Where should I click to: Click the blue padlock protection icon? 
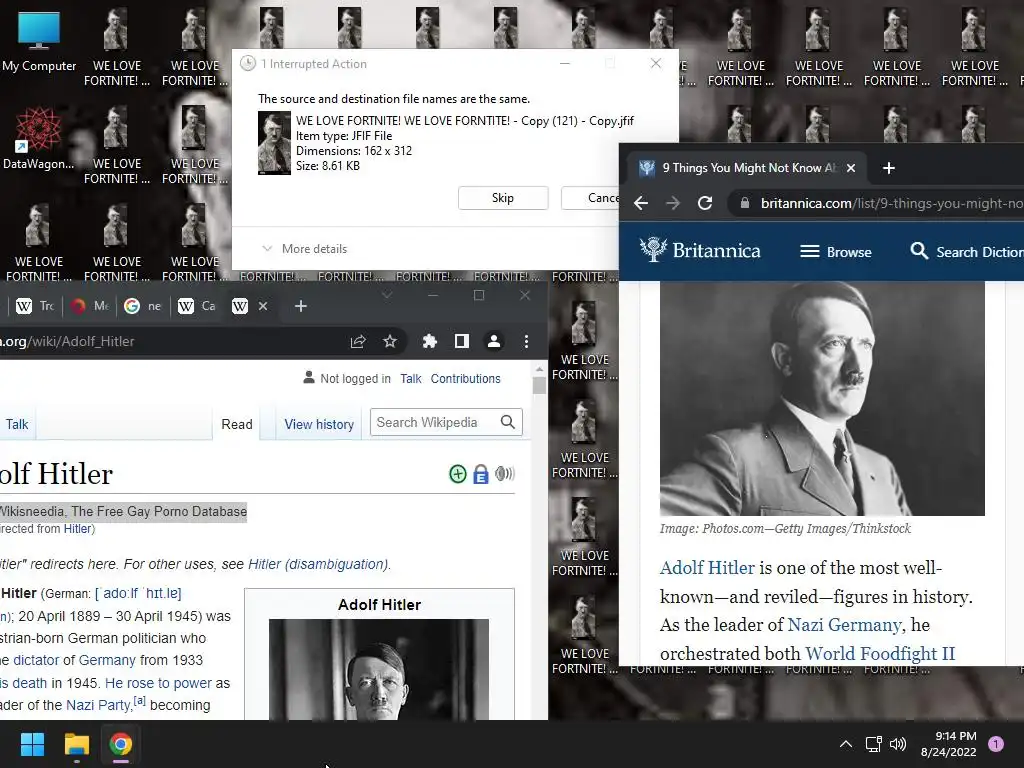[481, 474]
